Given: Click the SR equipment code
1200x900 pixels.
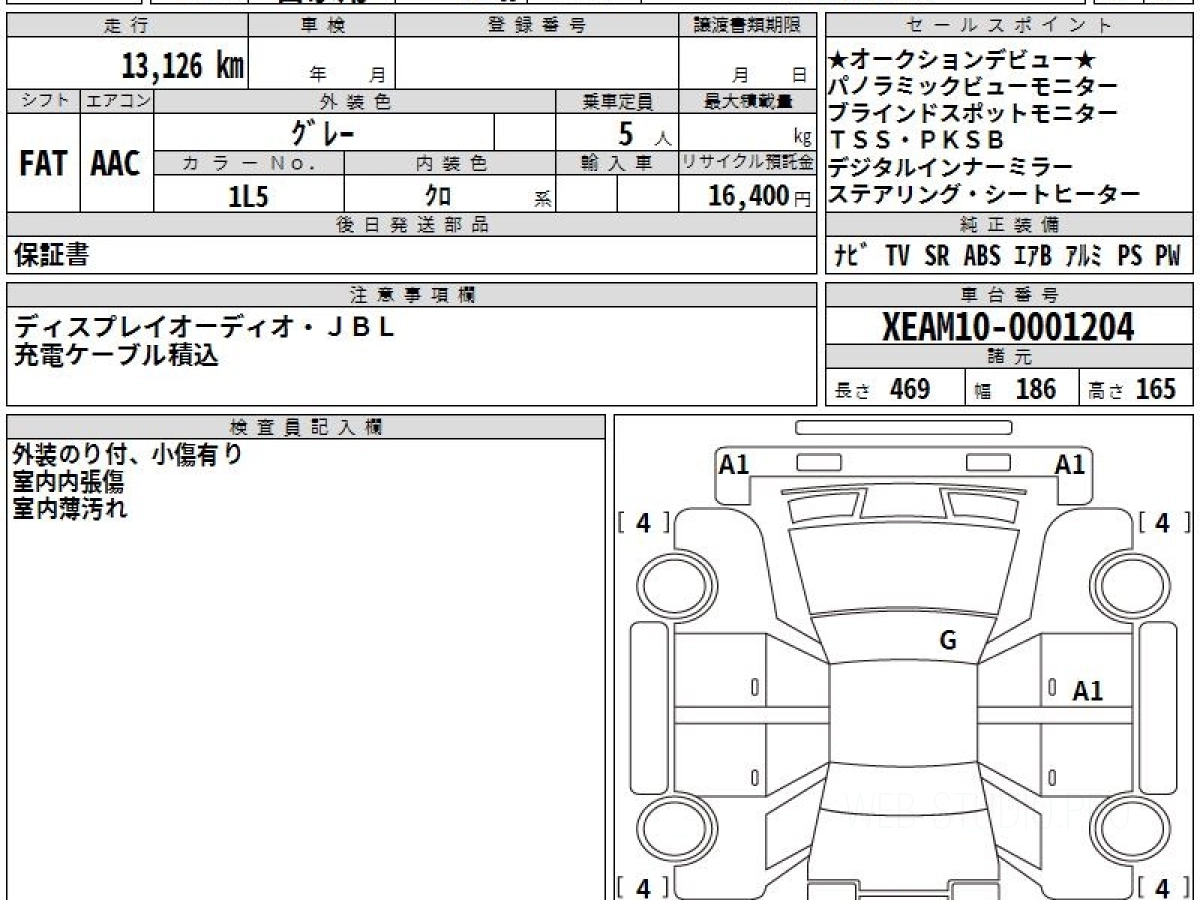Looking at the screenshot, I should (937, 256).
